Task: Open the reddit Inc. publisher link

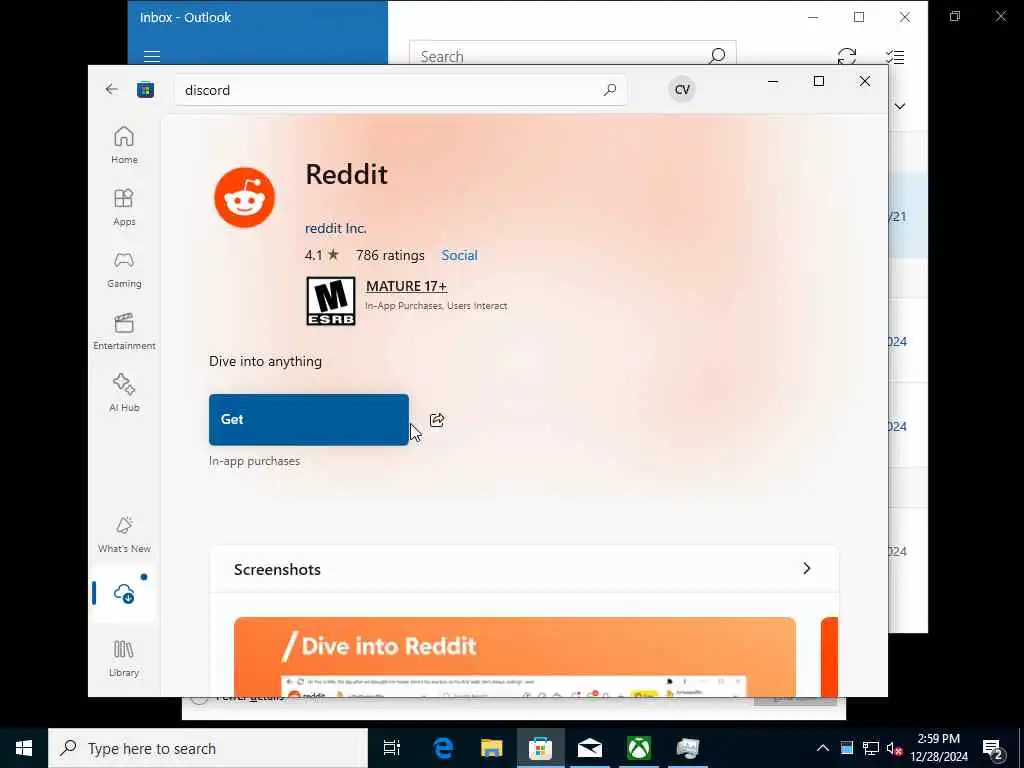Action: [336, 228]
